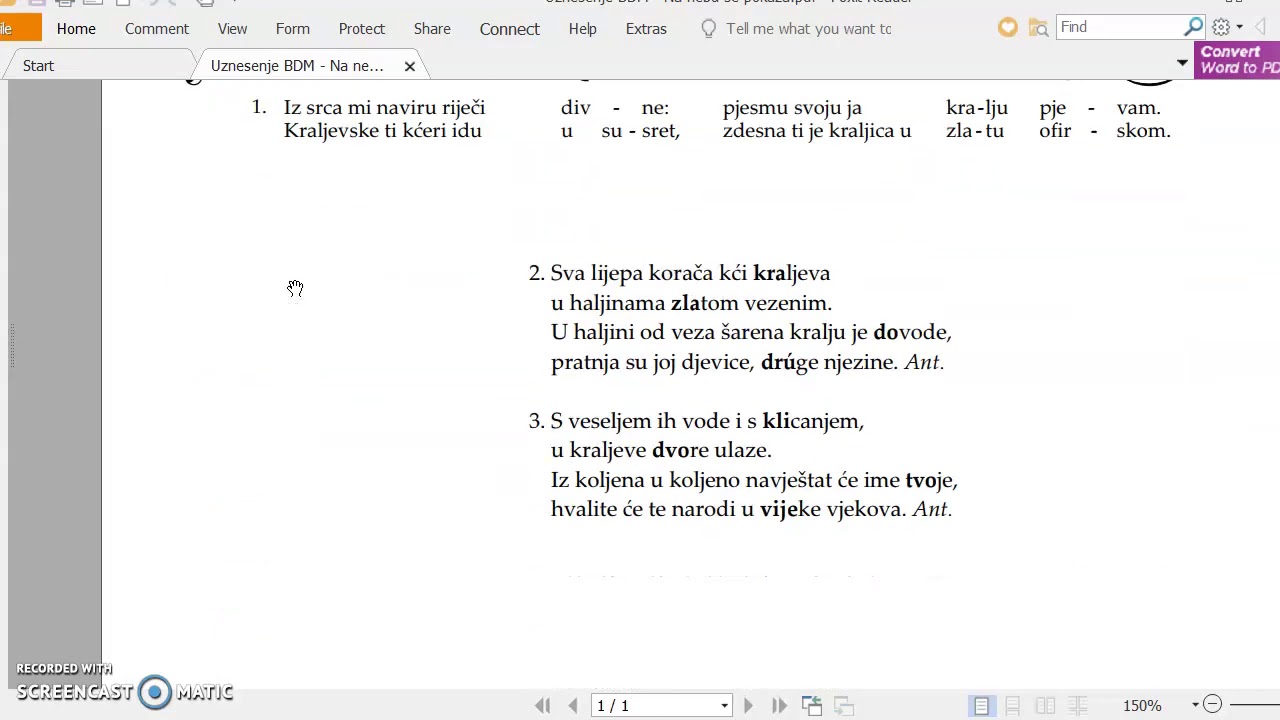The width and height of the screenshot is (1280, 720).
Task: Expand the dropdown arrow next to gear
Action: [1240, 28]
